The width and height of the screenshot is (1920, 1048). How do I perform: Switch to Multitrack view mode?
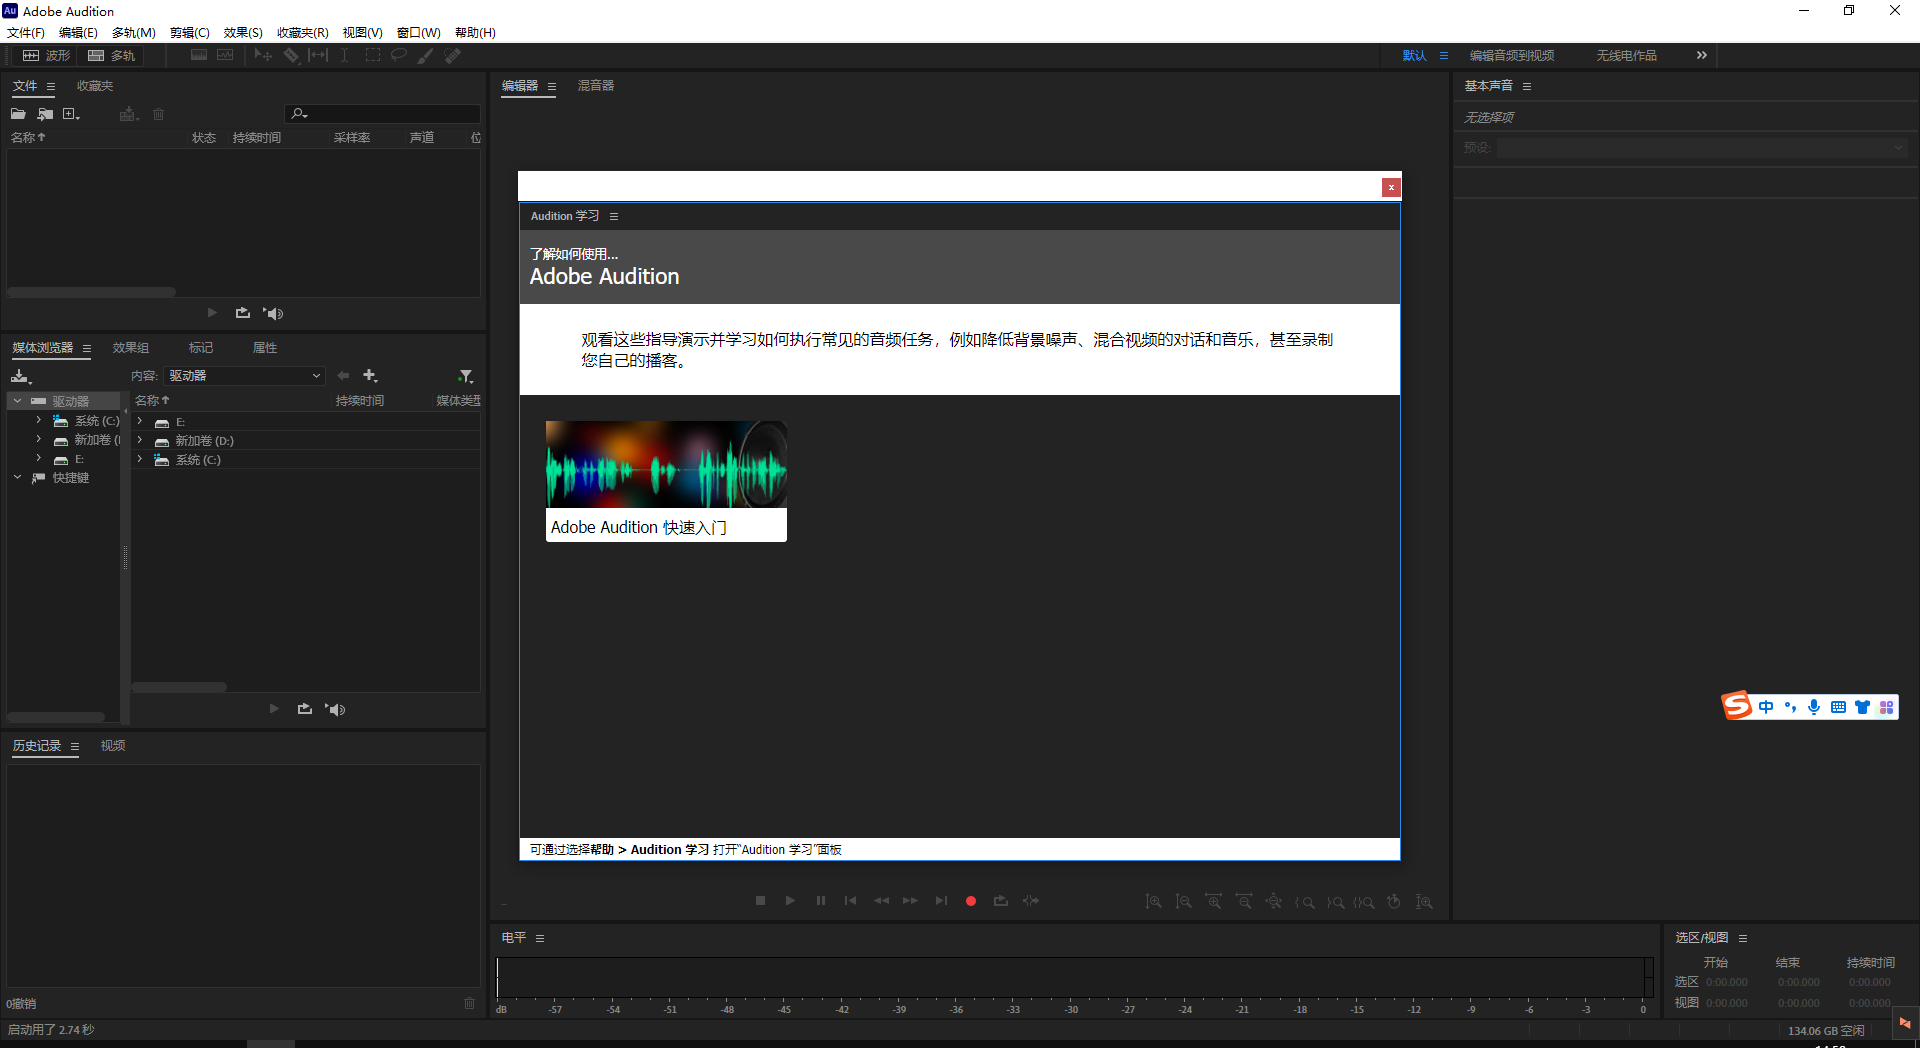[x=111, y=56]
